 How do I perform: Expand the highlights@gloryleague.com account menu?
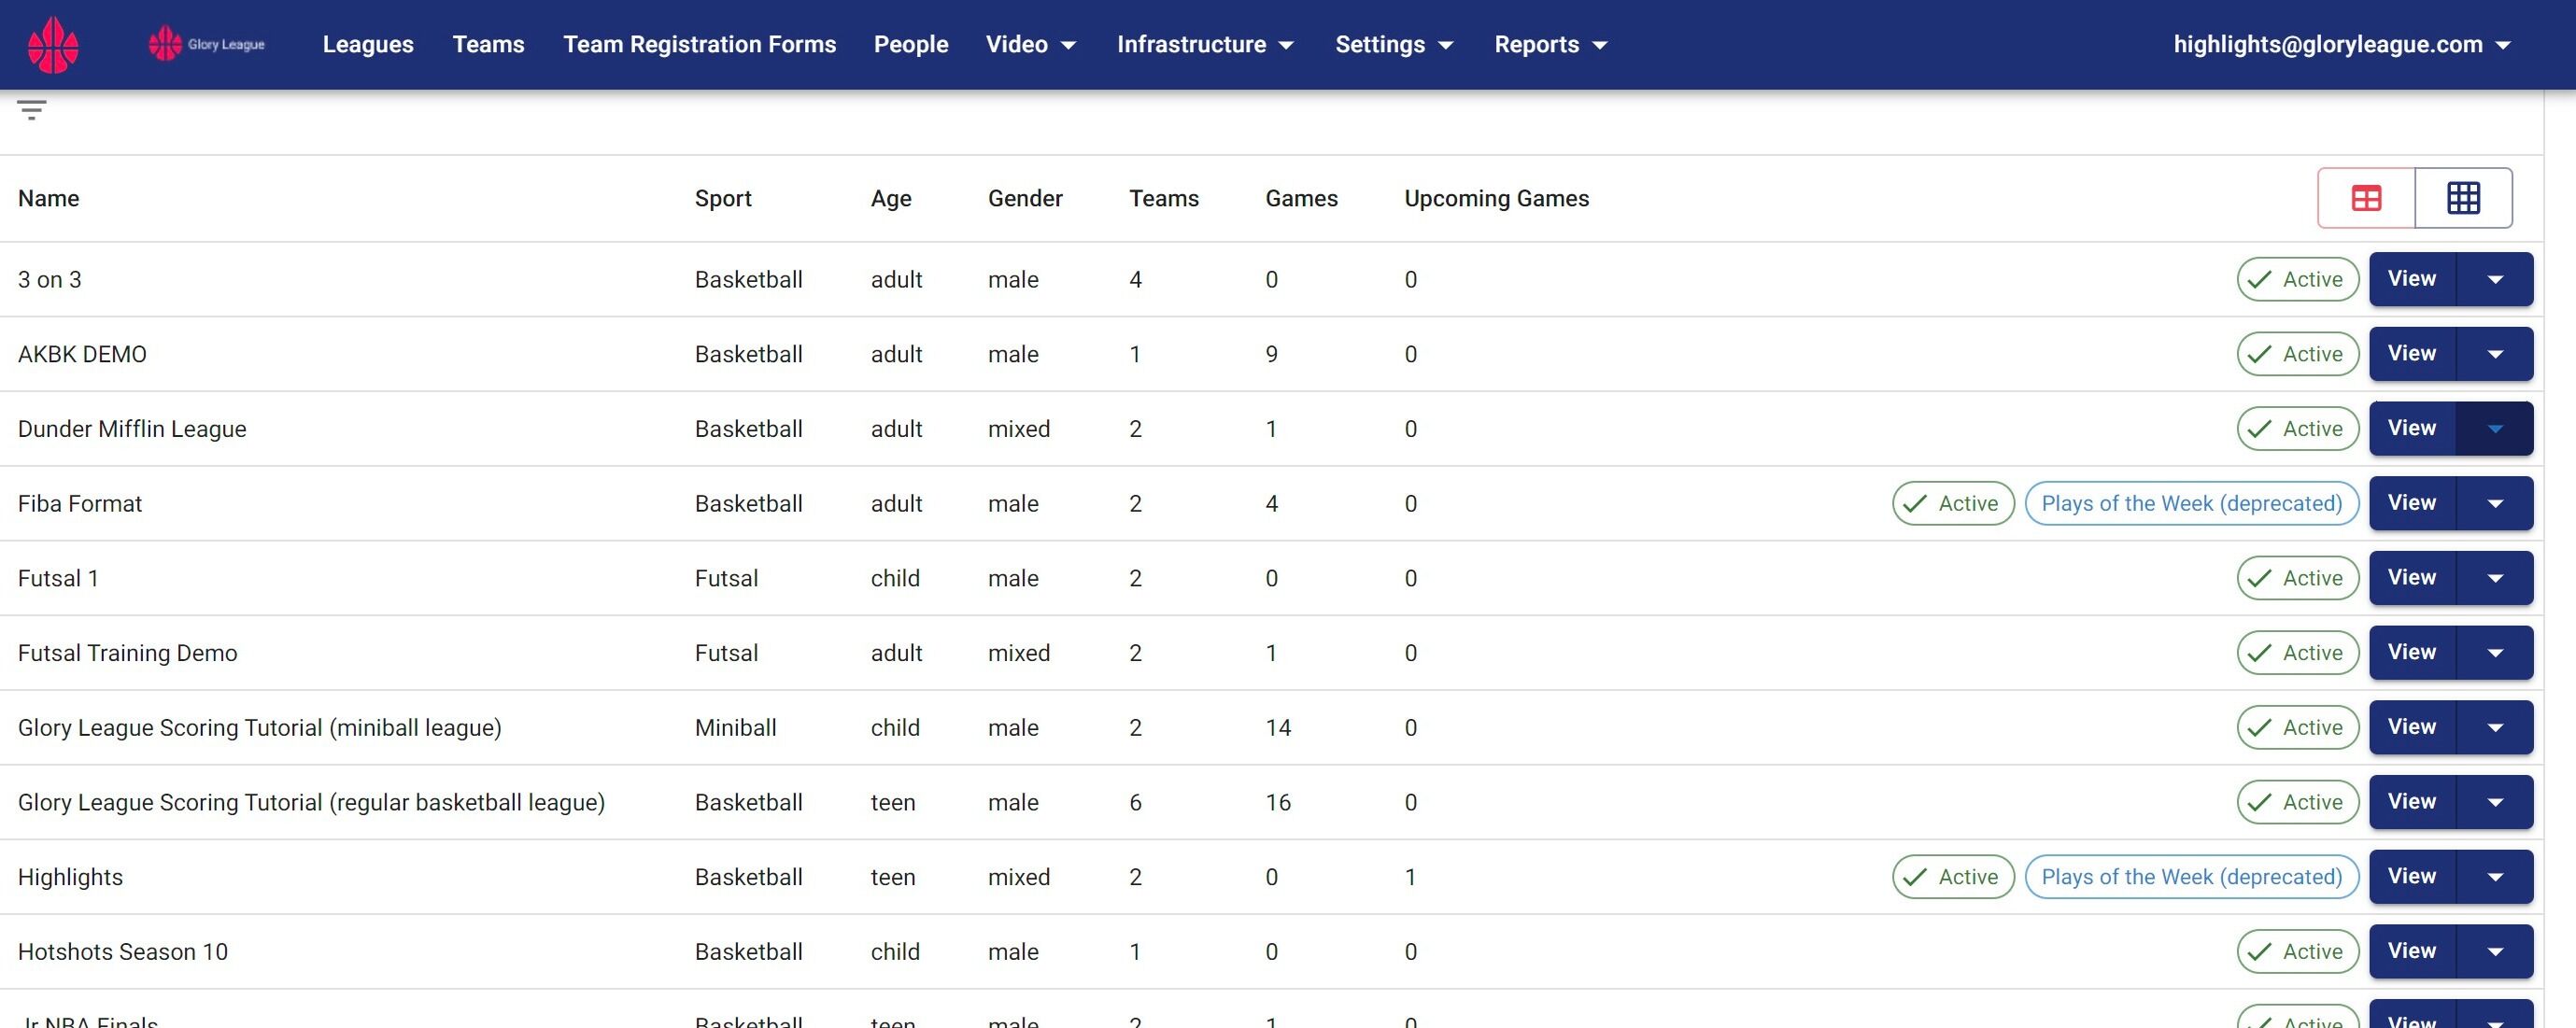tap(2341, 45)
